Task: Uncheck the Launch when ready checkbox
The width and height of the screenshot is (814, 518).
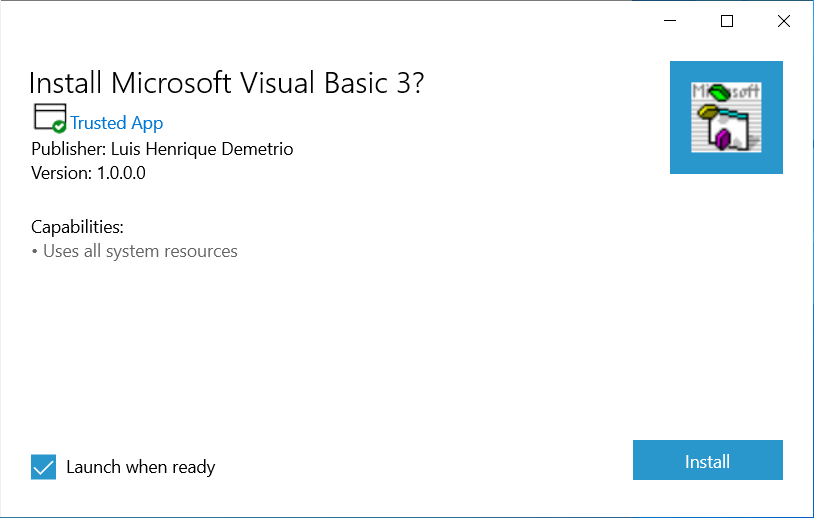Action: click(x=44, y=467)
